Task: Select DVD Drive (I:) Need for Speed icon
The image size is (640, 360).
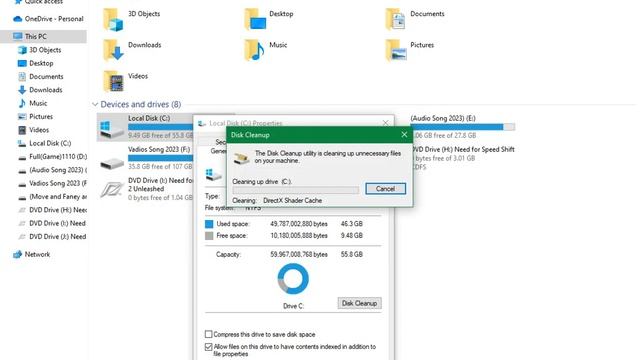Action: (x=112, y=189)
